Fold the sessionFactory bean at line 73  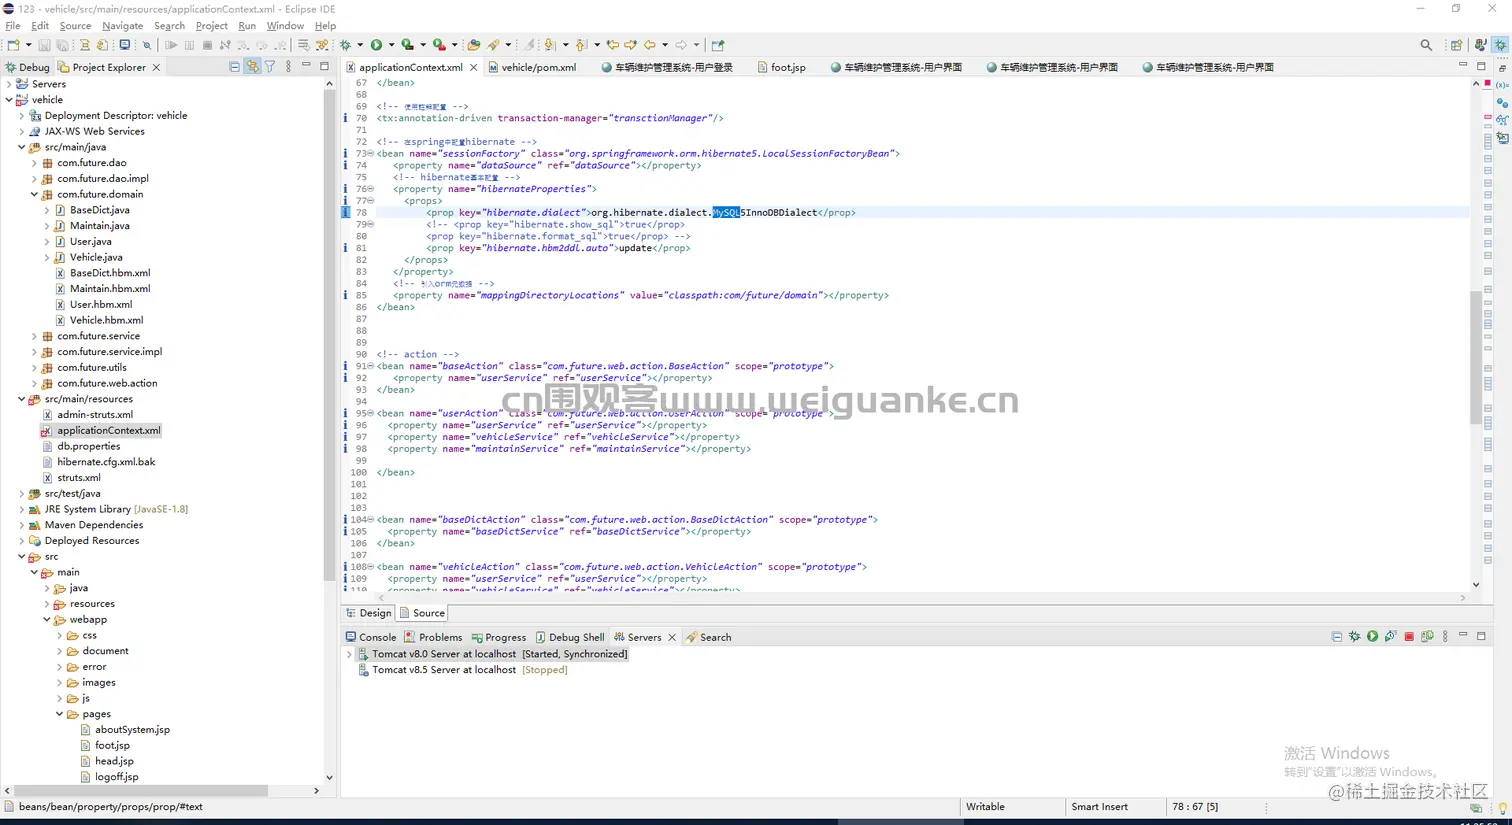point(370,154)
